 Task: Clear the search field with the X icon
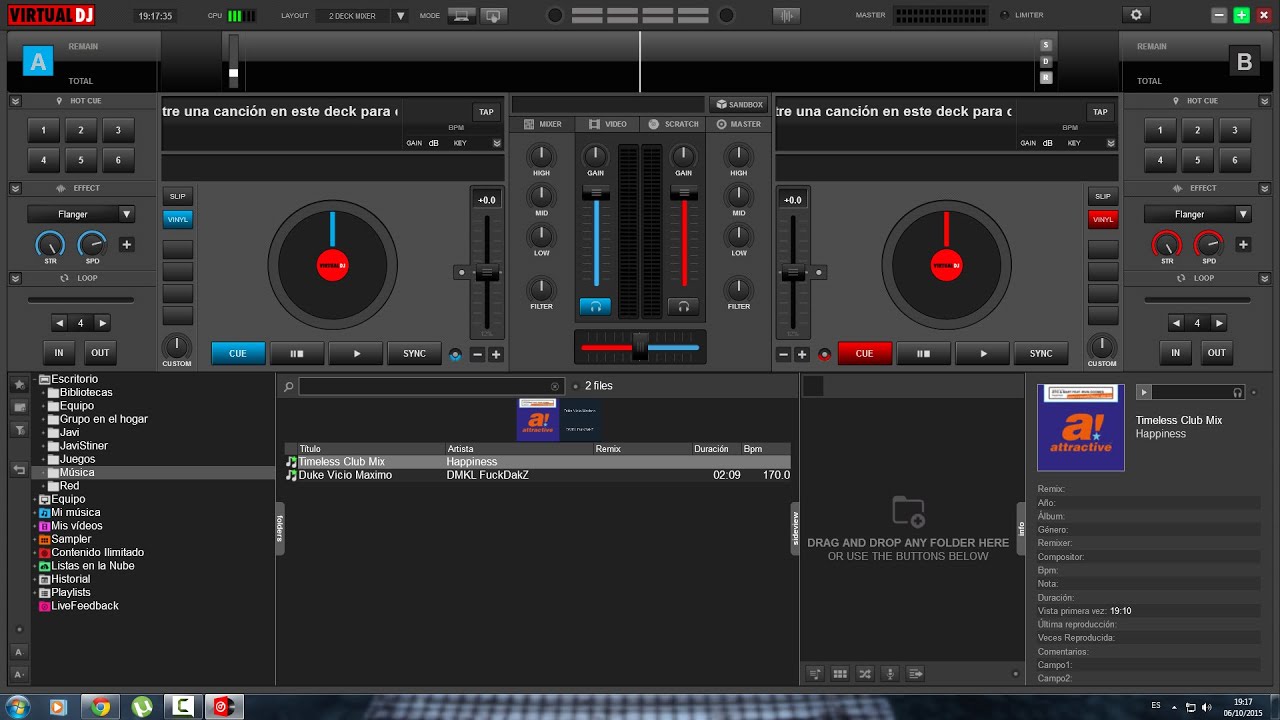[x=555, y=386]
